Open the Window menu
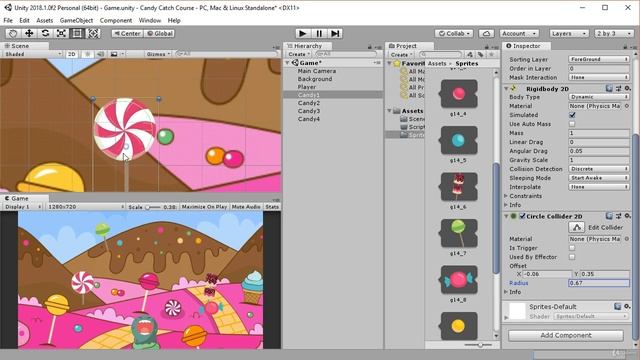This screenshot has width=640, height=360. pyautogui.click(x=150, y=20)
